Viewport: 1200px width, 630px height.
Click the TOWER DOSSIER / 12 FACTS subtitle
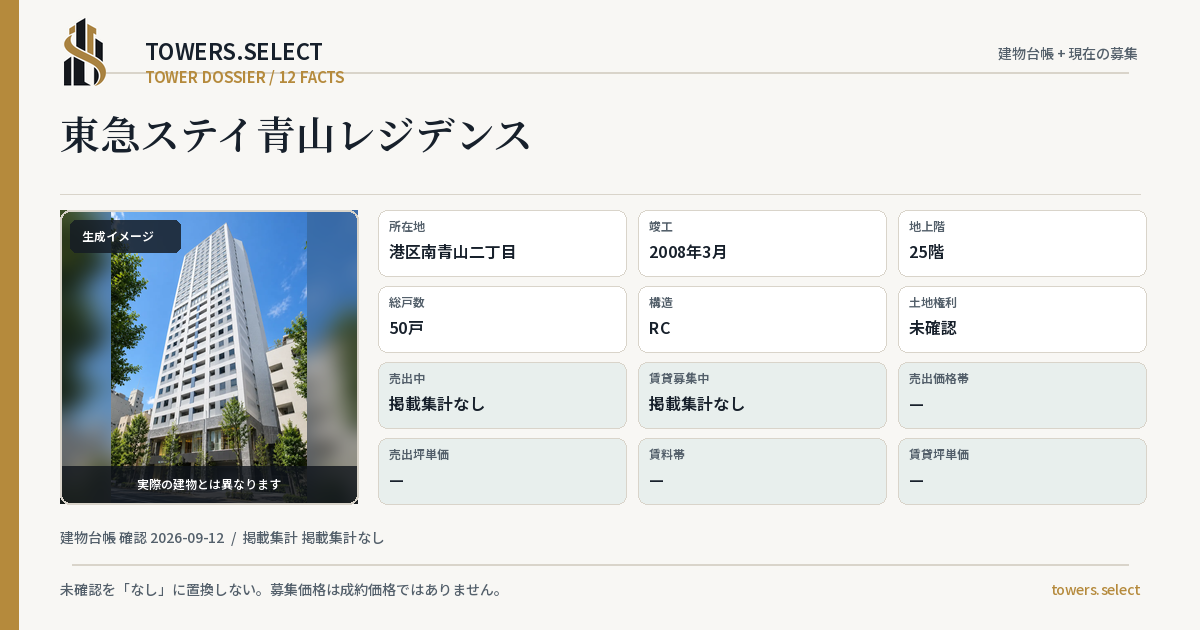pyautogui.click(x=245, y=77)
